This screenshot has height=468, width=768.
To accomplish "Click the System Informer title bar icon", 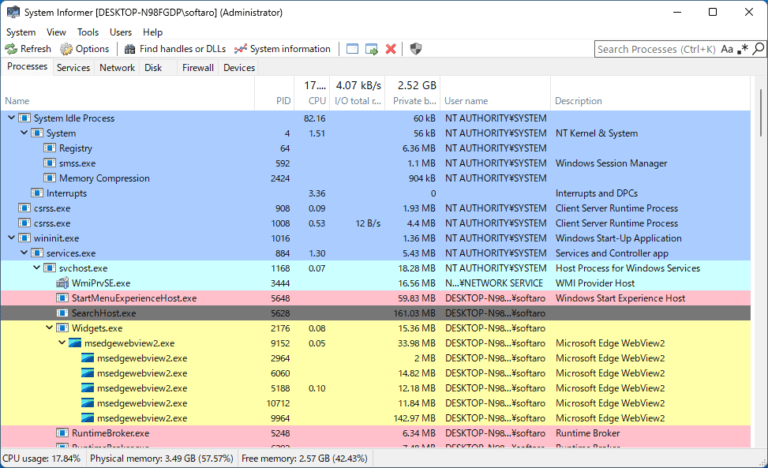I will pos(13,12).
